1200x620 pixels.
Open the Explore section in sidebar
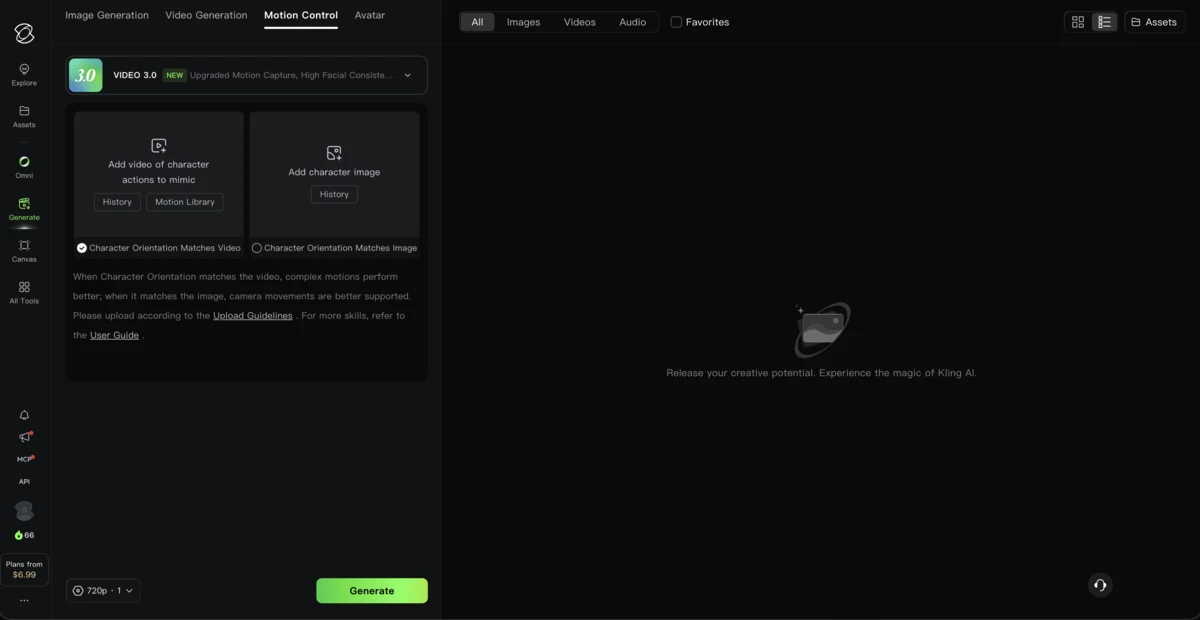(24, 75)
